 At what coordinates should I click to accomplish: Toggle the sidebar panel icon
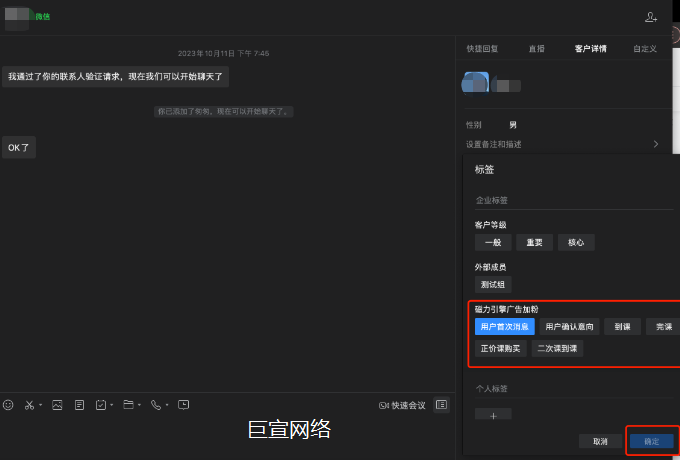click(441, 405)
